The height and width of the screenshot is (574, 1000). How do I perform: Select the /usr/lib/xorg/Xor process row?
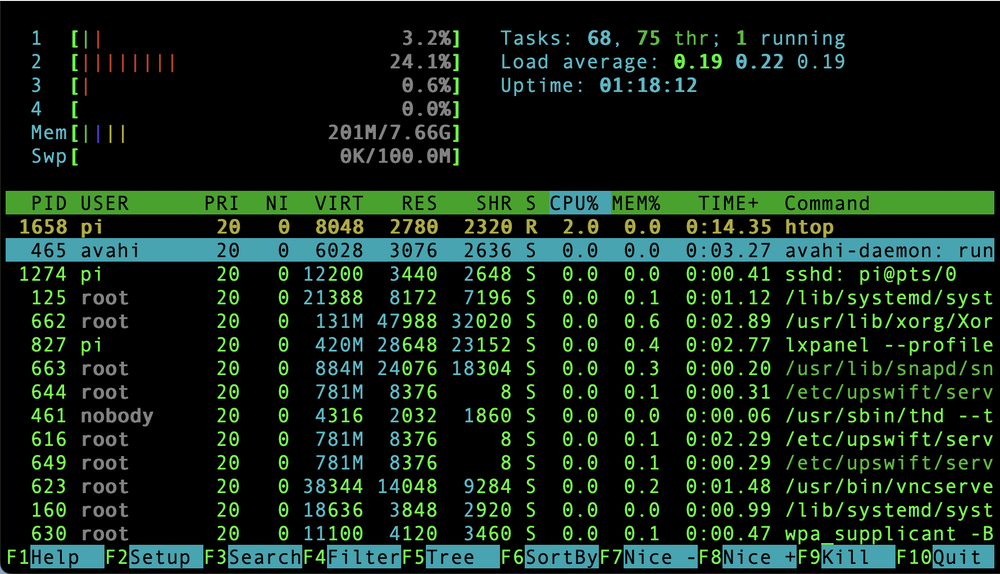tap(500, 321)
